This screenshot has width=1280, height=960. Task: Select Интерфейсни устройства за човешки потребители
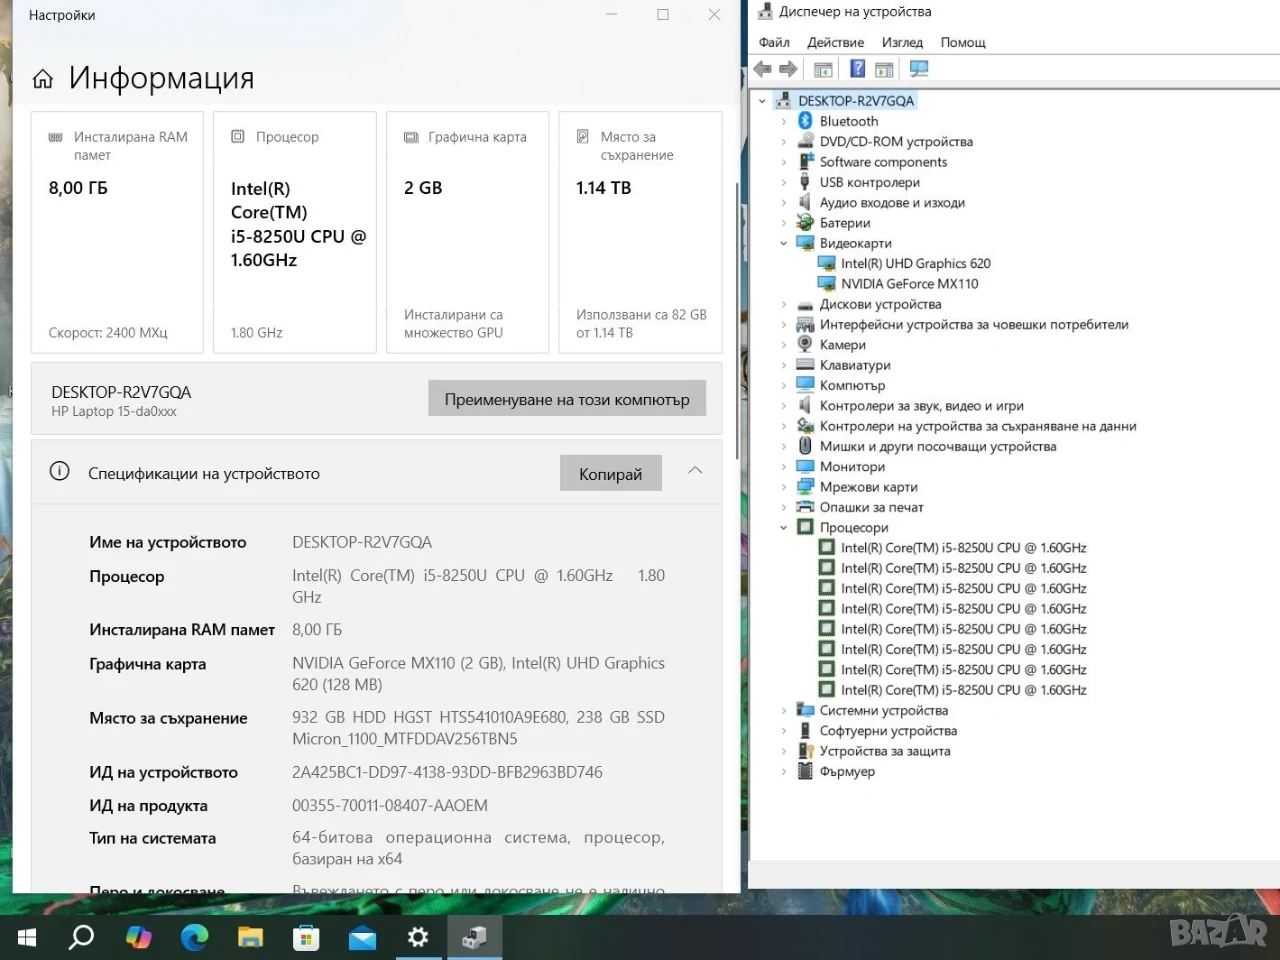973,324
